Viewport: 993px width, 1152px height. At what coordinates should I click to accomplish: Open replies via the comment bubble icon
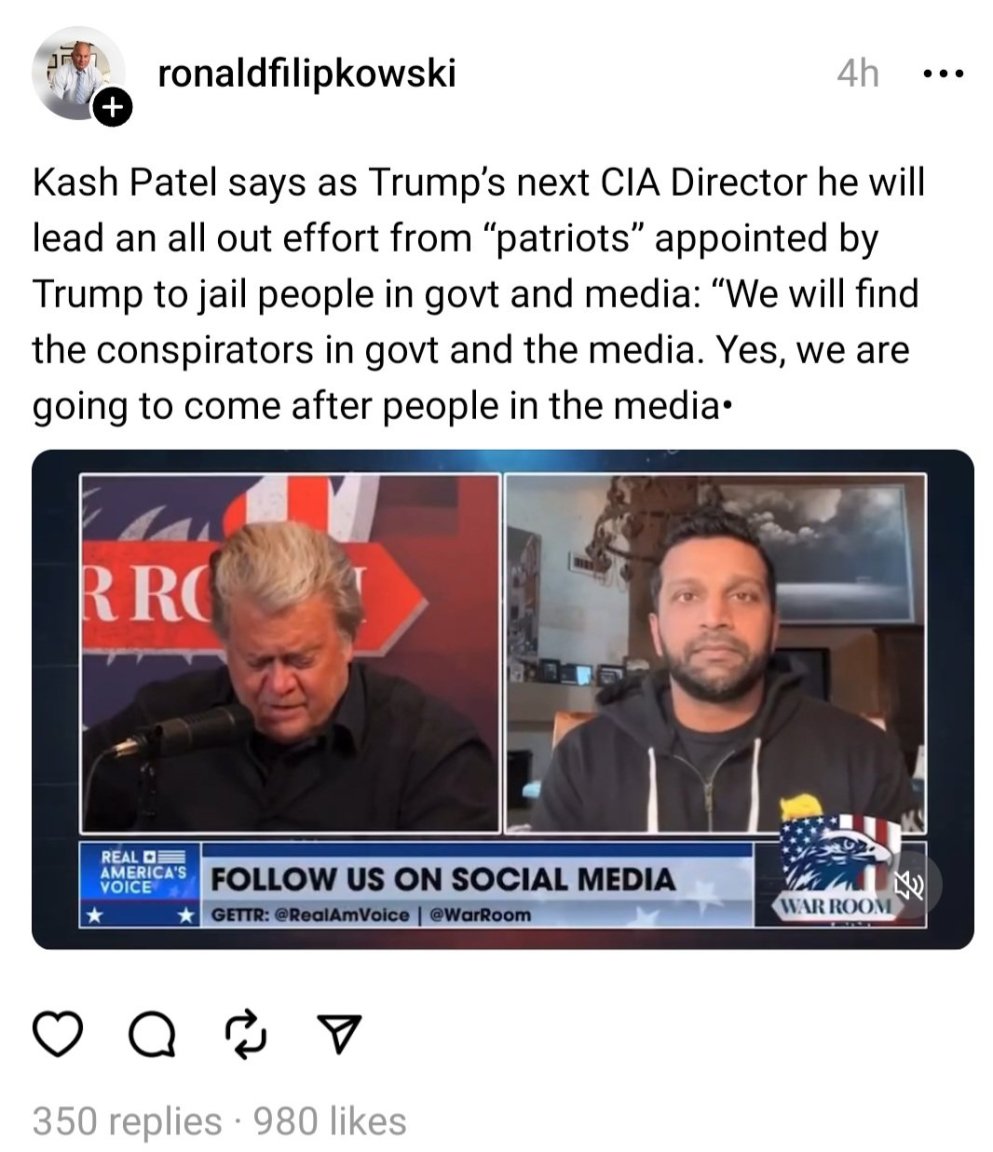pyautogui.click(x=152, y=1034)
